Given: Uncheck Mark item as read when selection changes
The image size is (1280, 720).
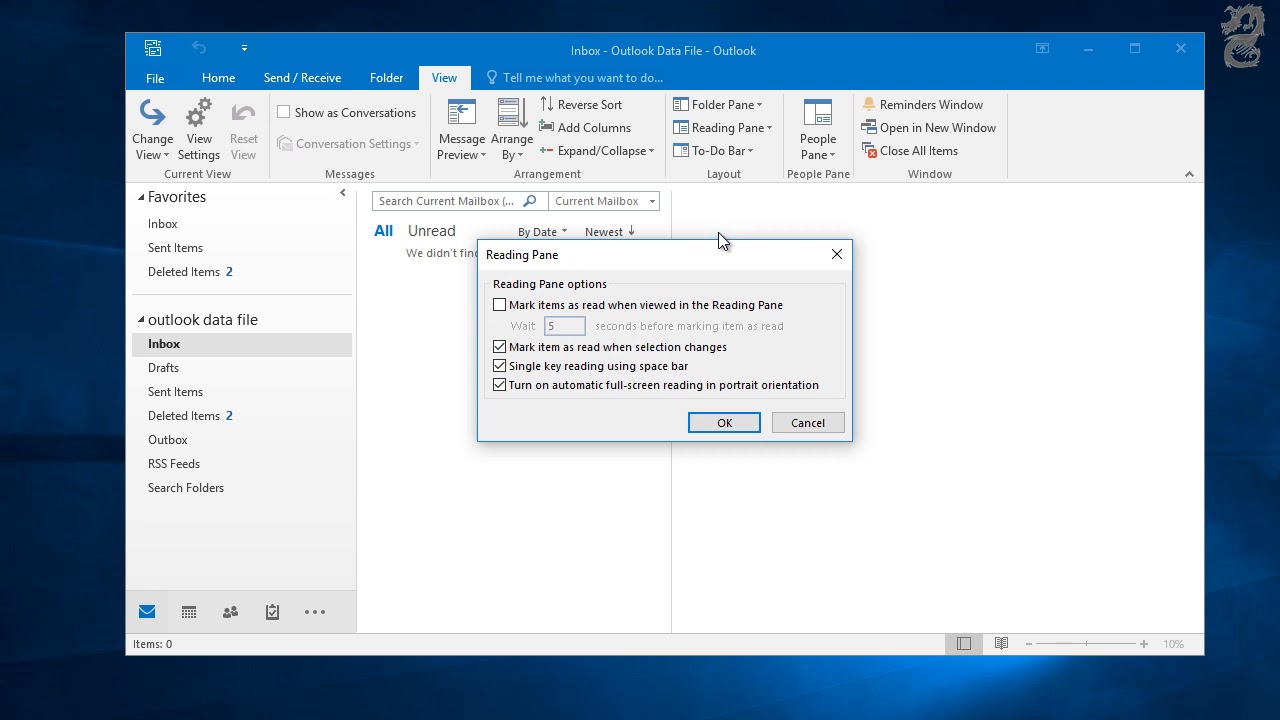Looking at the screenshot, I should (x=500, y=347).
